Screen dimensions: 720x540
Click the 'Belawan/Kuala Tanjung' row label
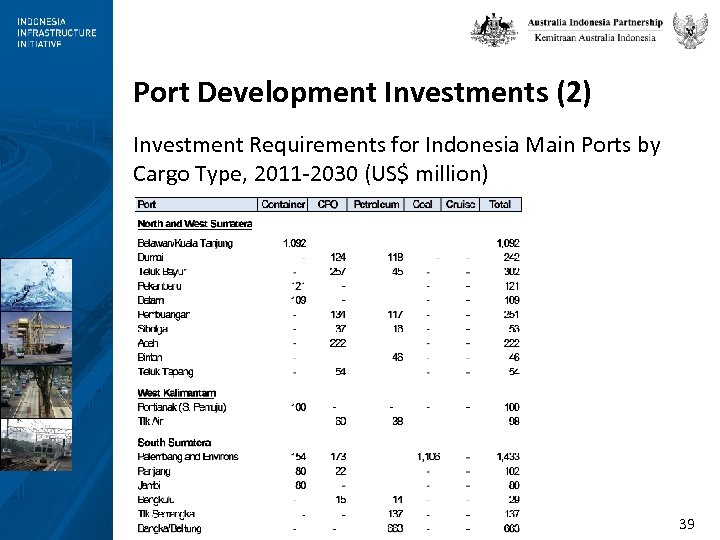185,243
